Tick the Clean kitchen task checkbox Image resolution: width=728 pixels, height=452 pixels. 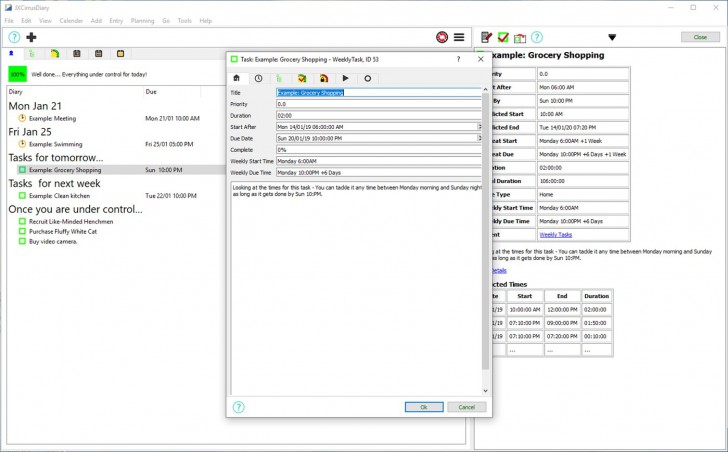[x=22, y=196]
